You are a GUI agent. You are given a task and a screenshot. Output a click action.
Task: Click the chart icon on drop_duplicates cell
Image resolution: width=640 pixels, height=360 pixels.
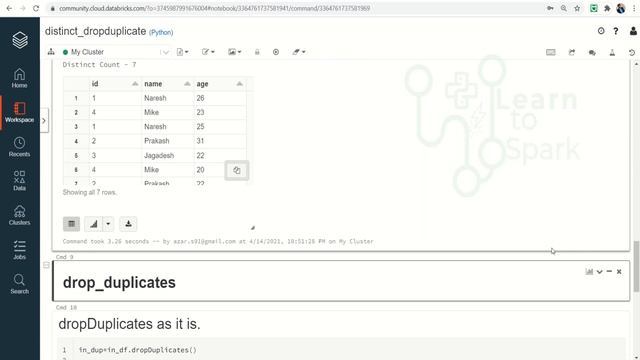[589, 271]
